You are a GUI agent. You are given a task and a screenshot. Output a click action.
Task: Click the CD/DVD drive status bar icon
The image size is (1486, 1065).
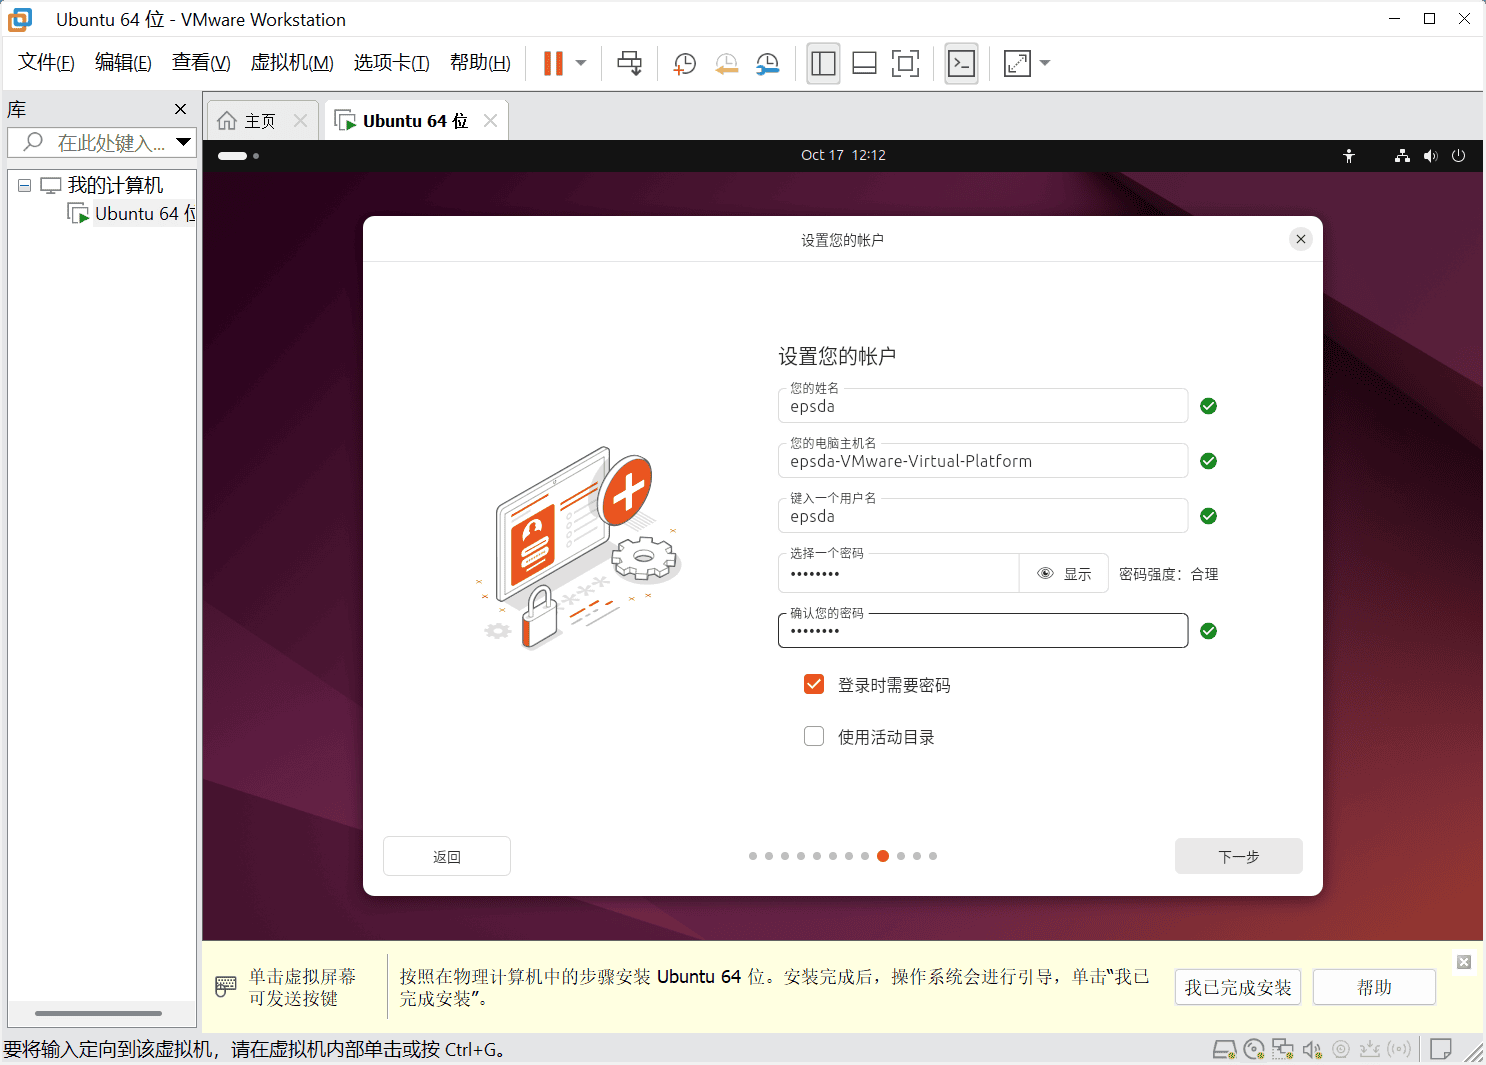click(1254, 1049)
